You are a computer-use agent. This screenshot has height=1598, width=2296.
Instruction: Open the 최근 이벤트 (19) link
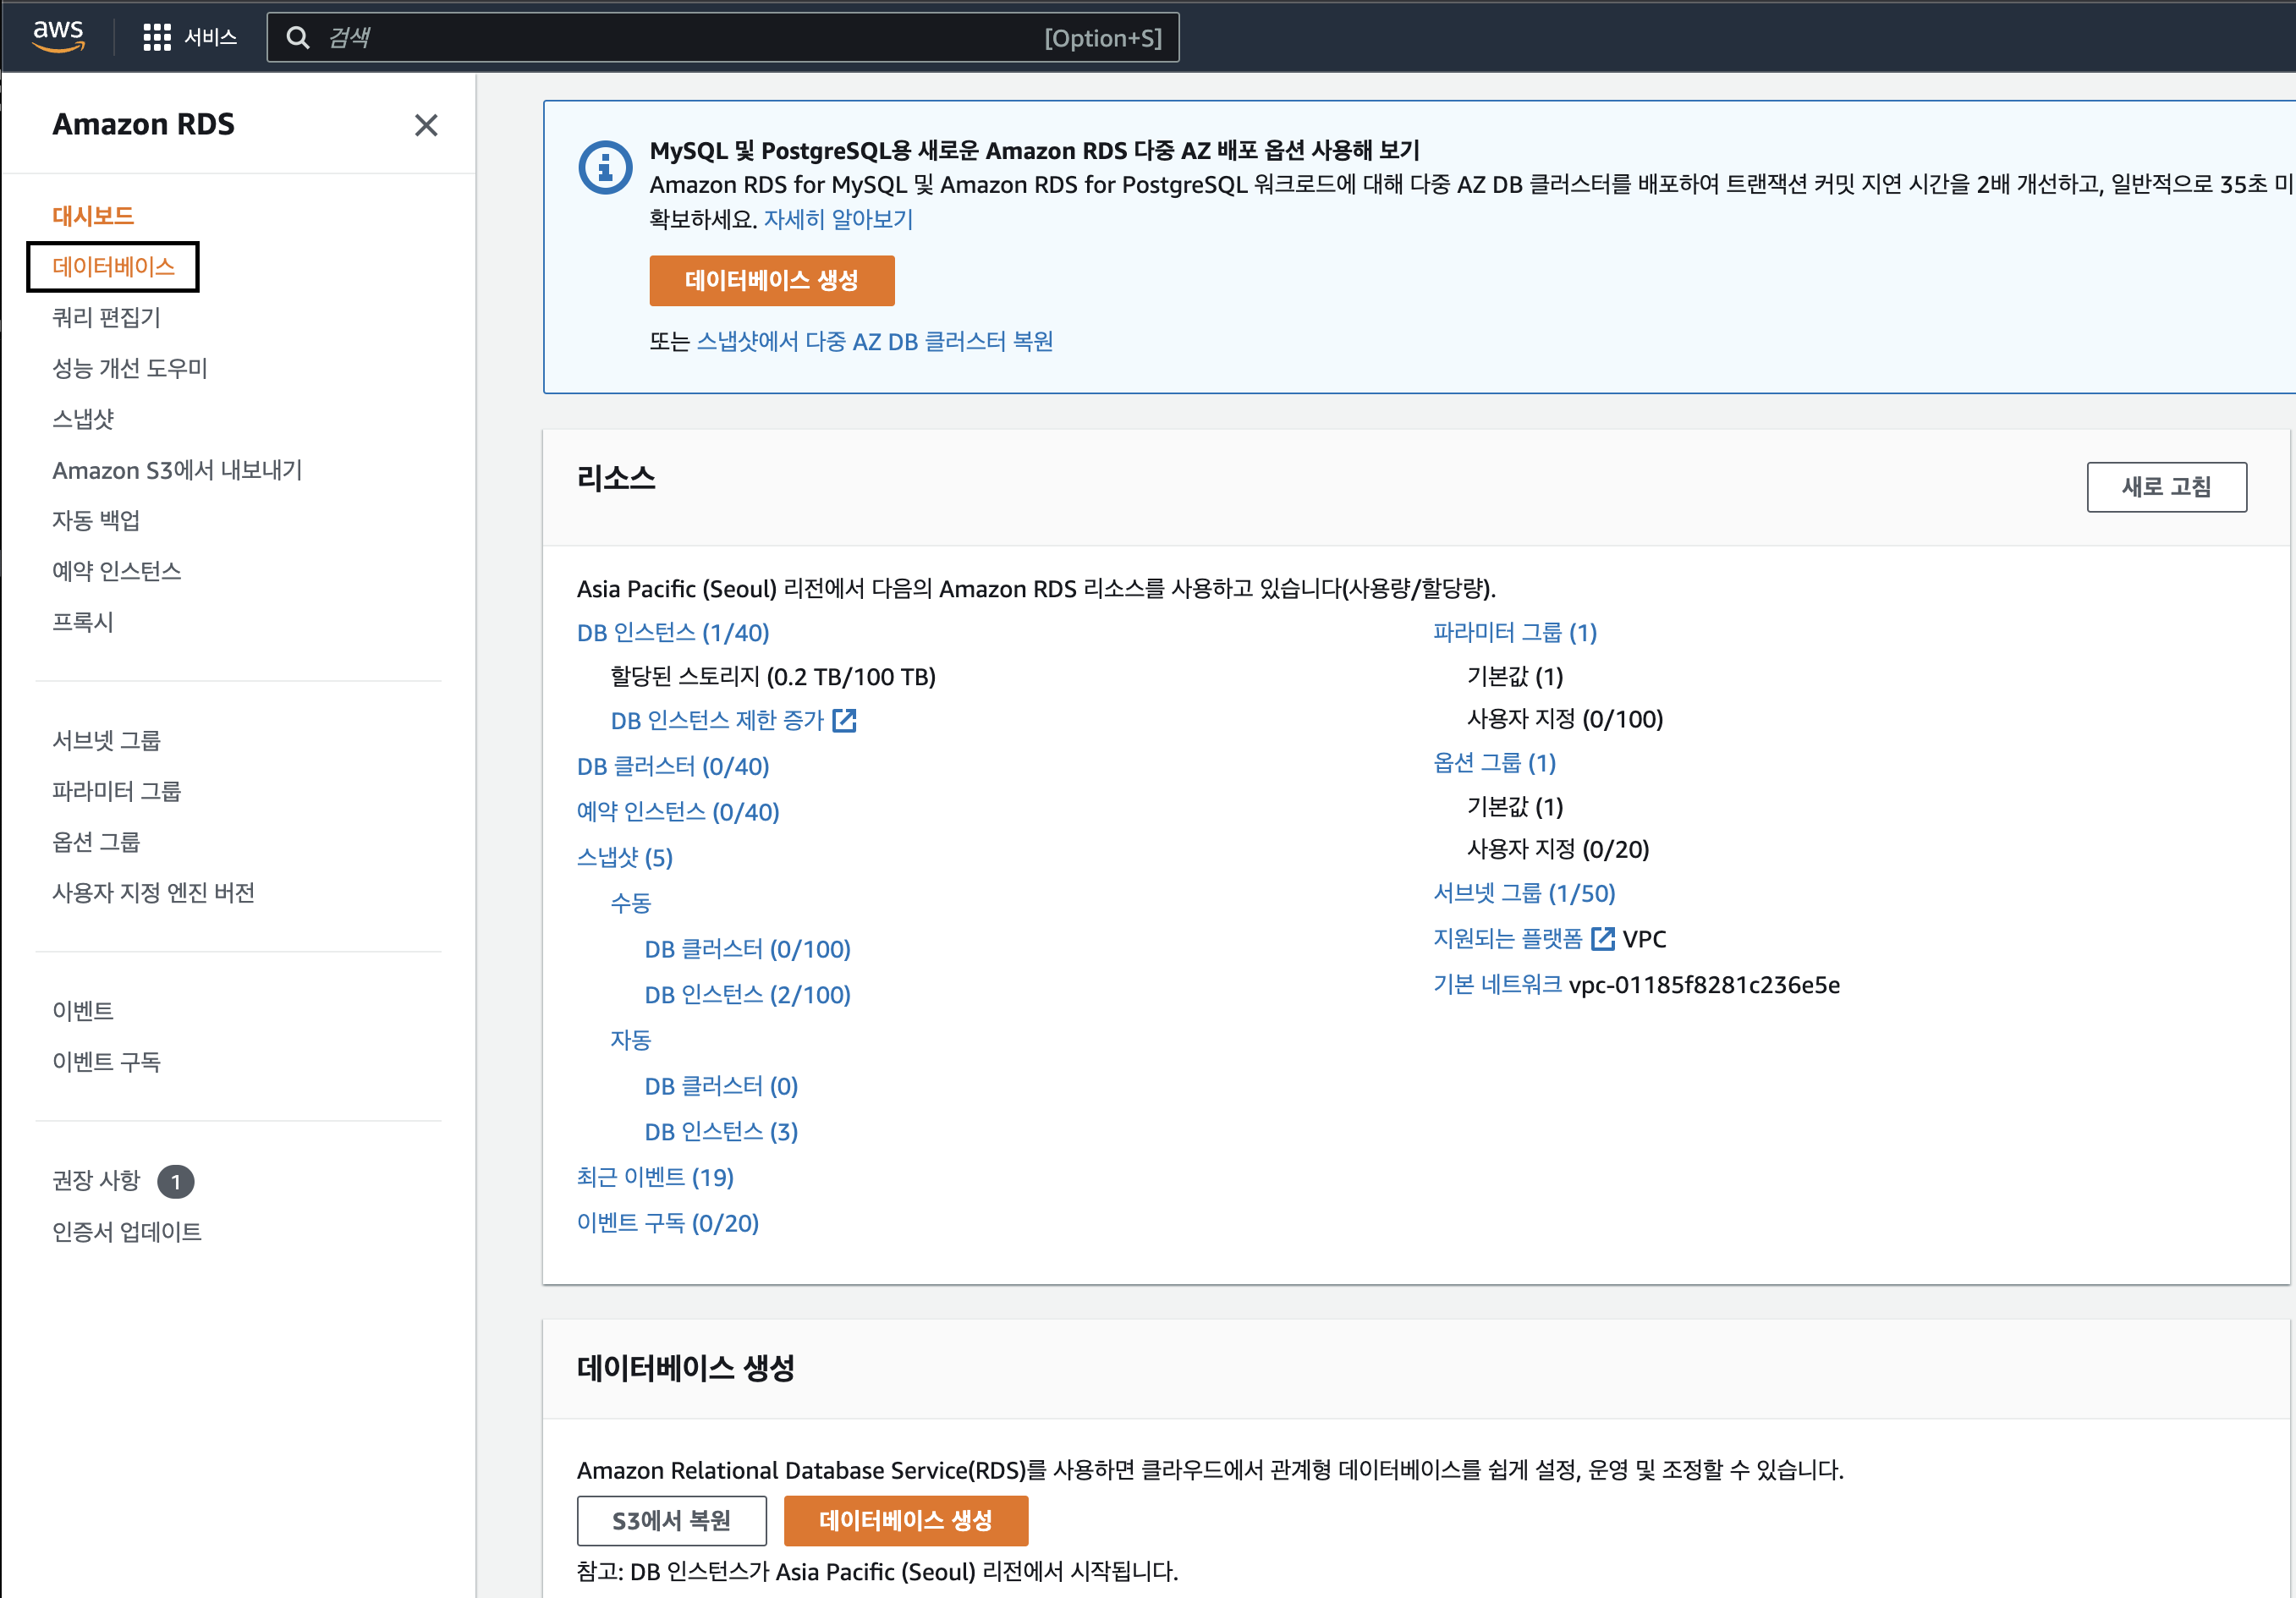click(655, 1177)
